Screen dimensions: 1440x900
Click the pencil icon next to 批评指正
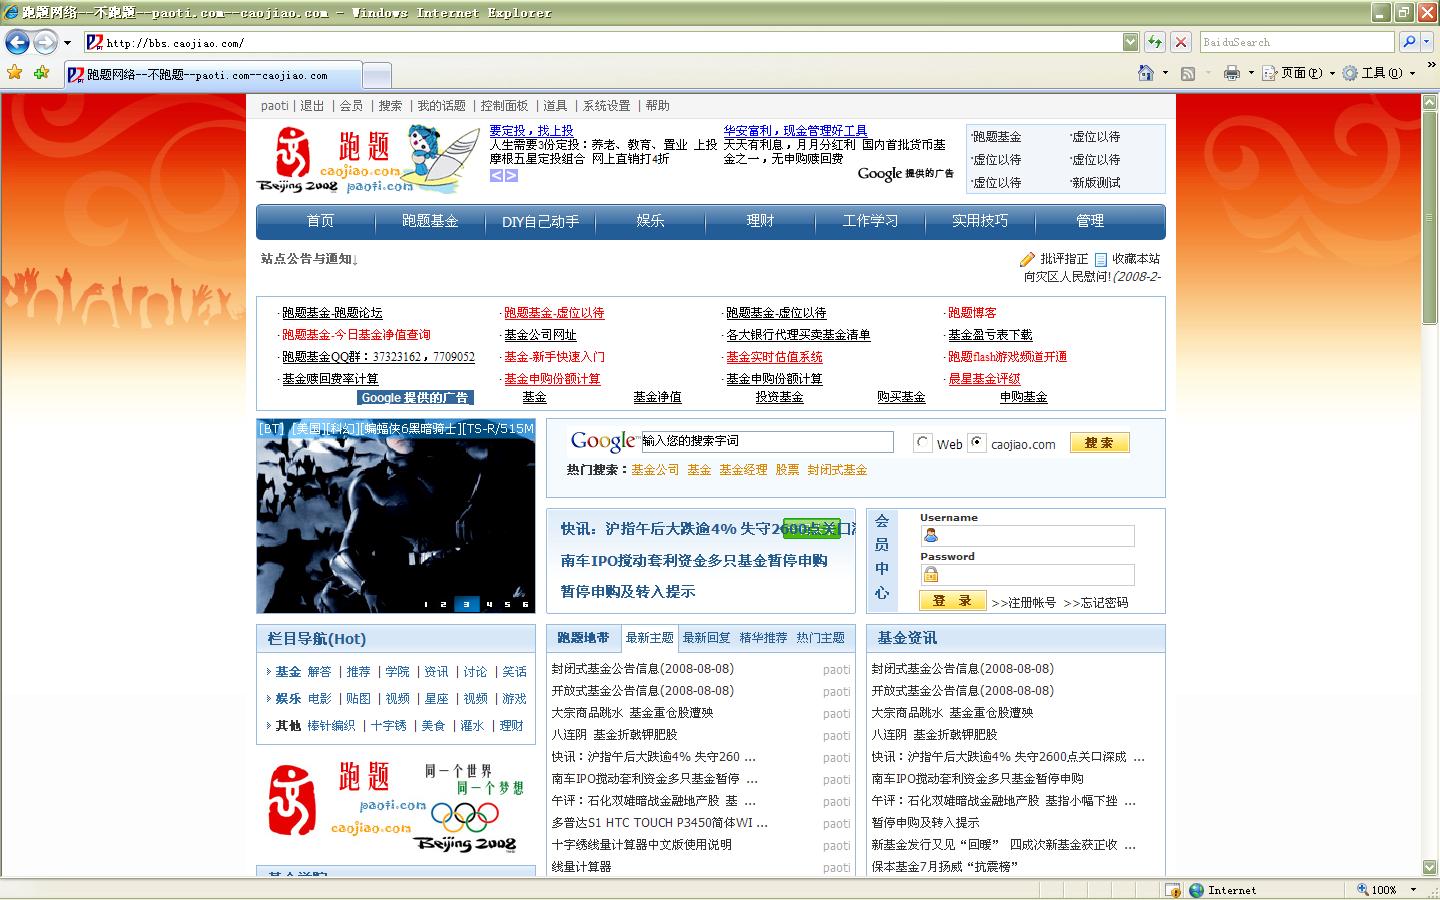tap(1027, 259)
